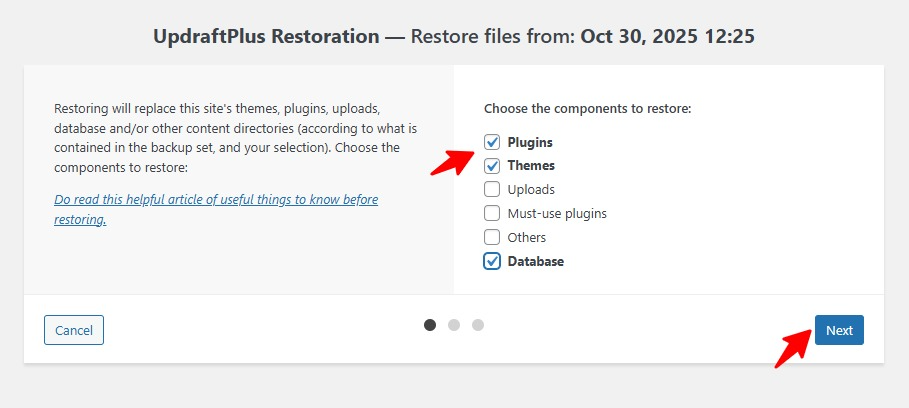Deselect the Database checkbox

pyautogui.click(x=492, y=261)
